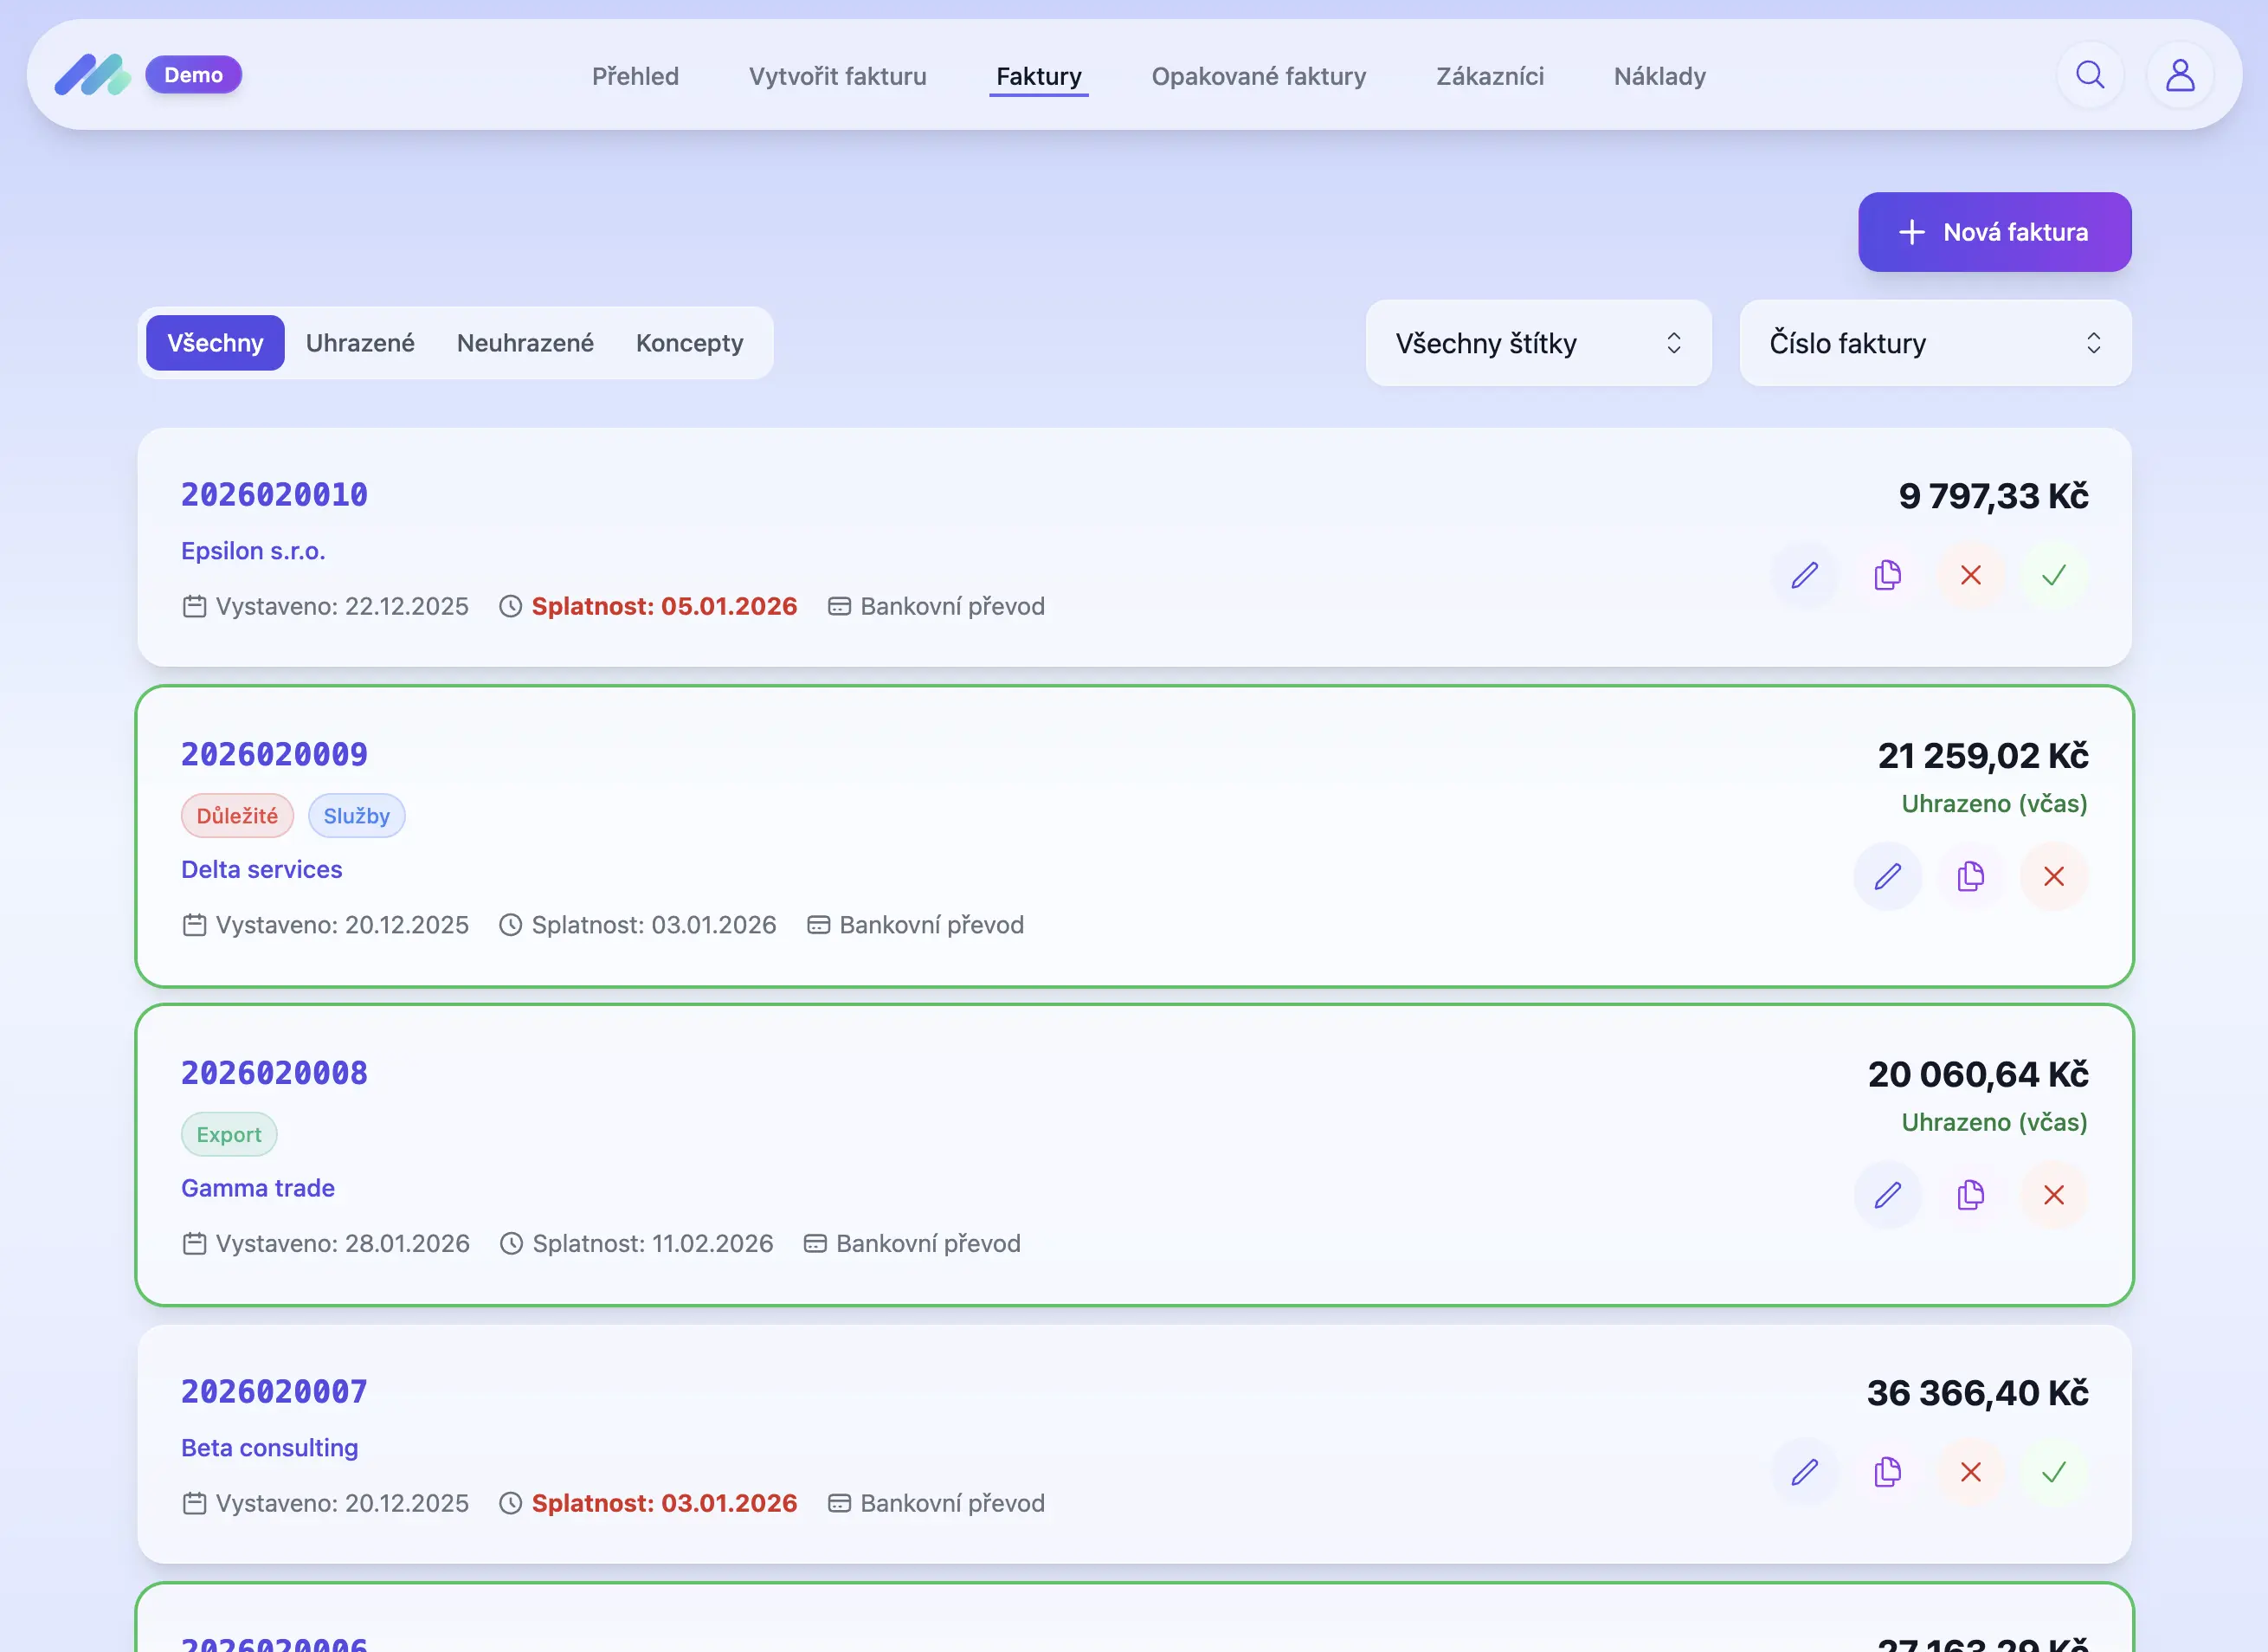Open invoice number 2026020008
The width and height of the screenshot is (2268, 1652).
274,1073
